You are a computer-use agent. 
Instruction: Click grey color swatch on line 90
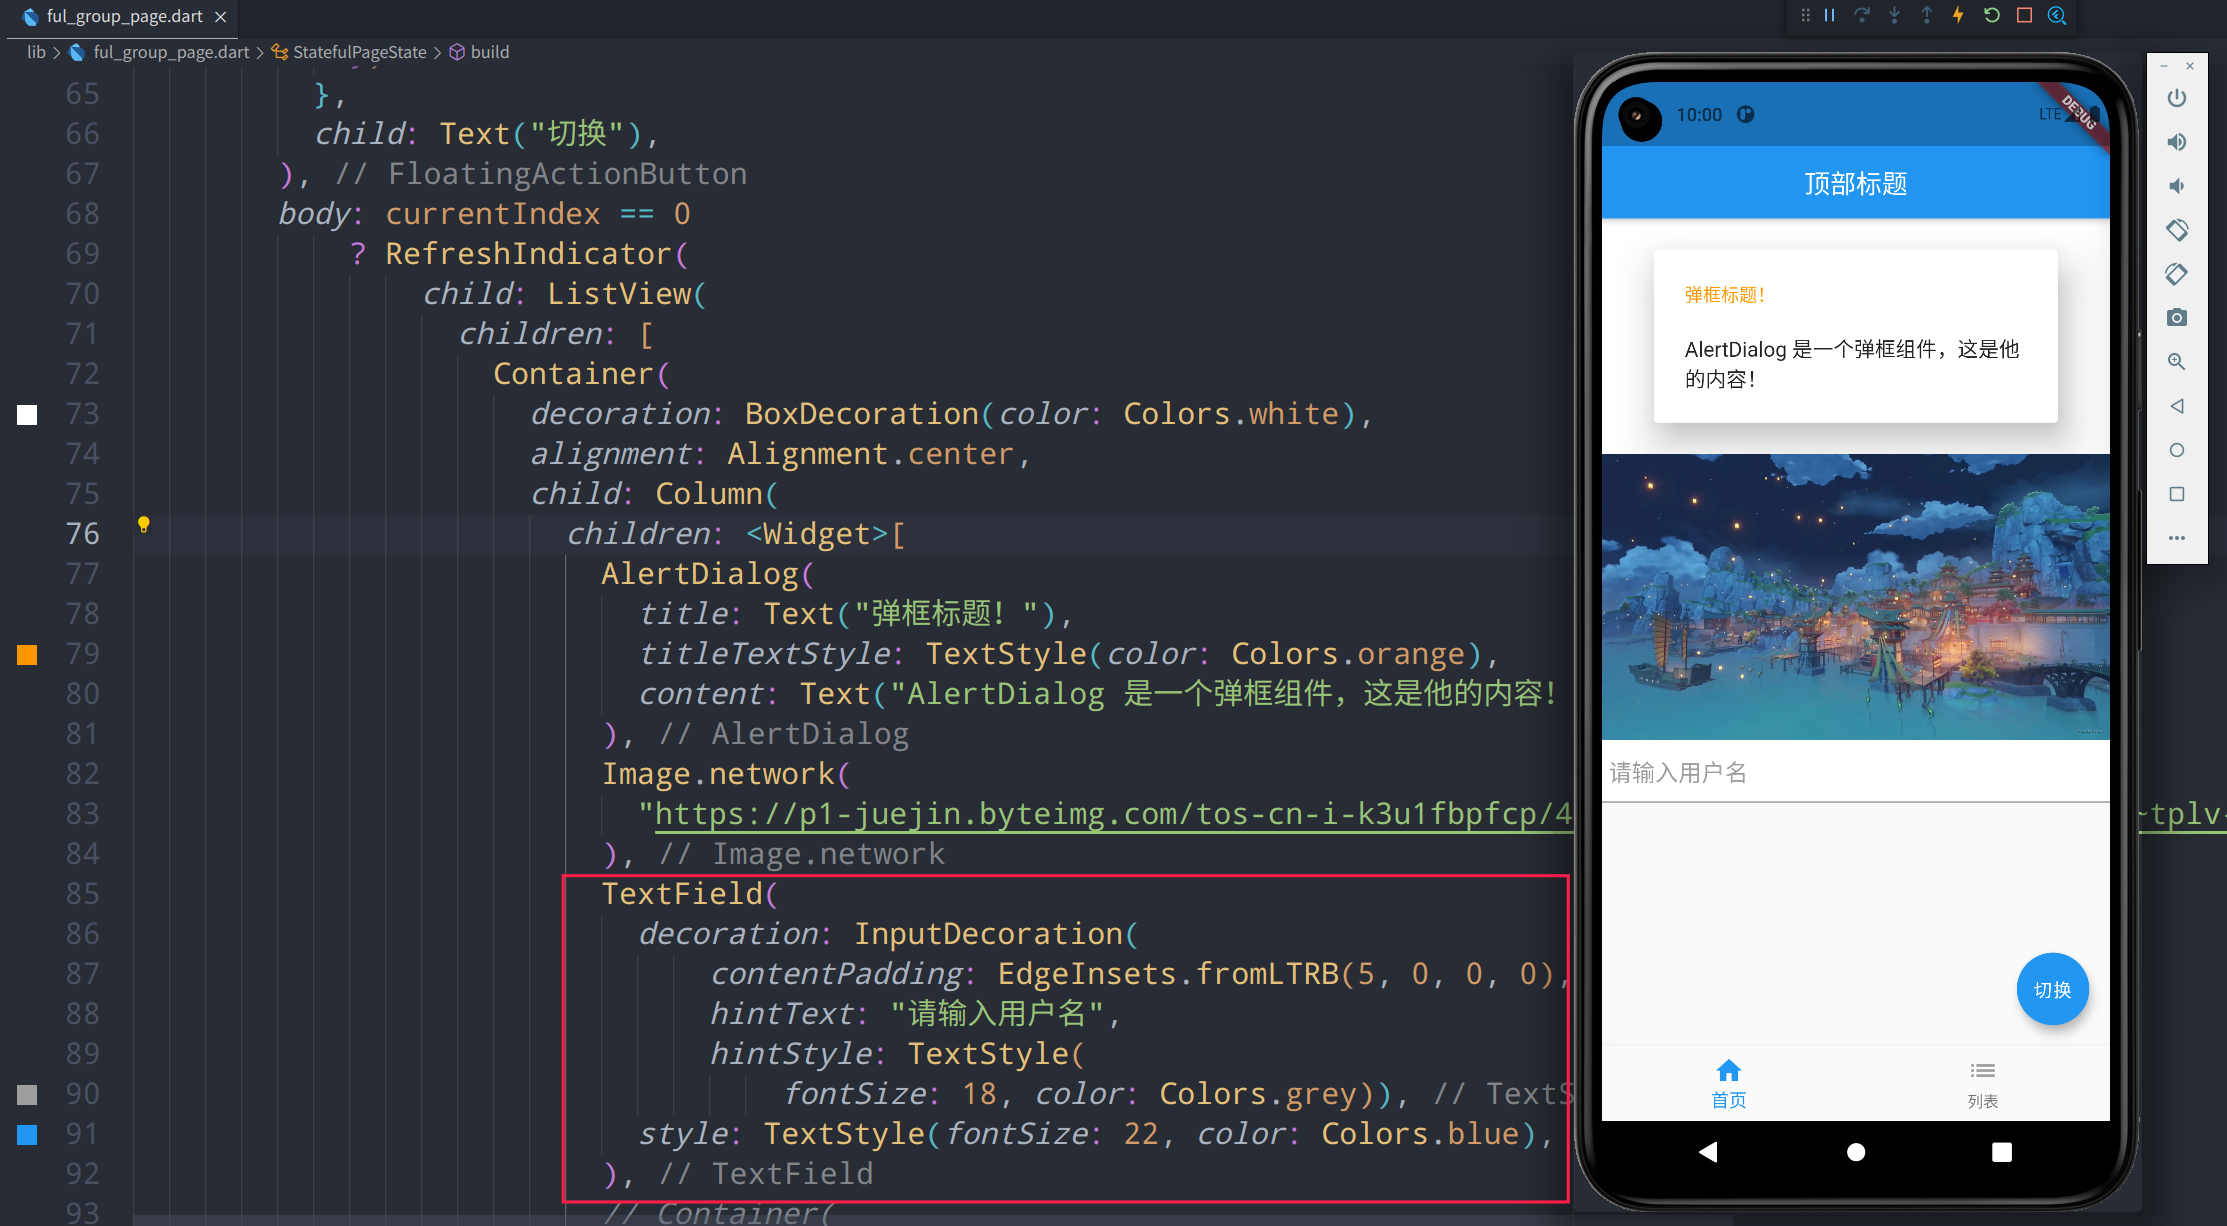coord(27,1094)
